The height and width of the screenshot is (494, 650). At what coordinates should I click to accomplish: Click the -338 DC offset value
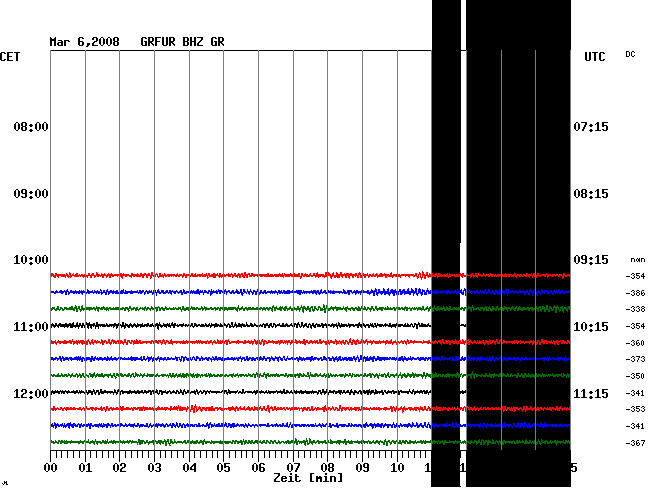(x=635, y=309)
